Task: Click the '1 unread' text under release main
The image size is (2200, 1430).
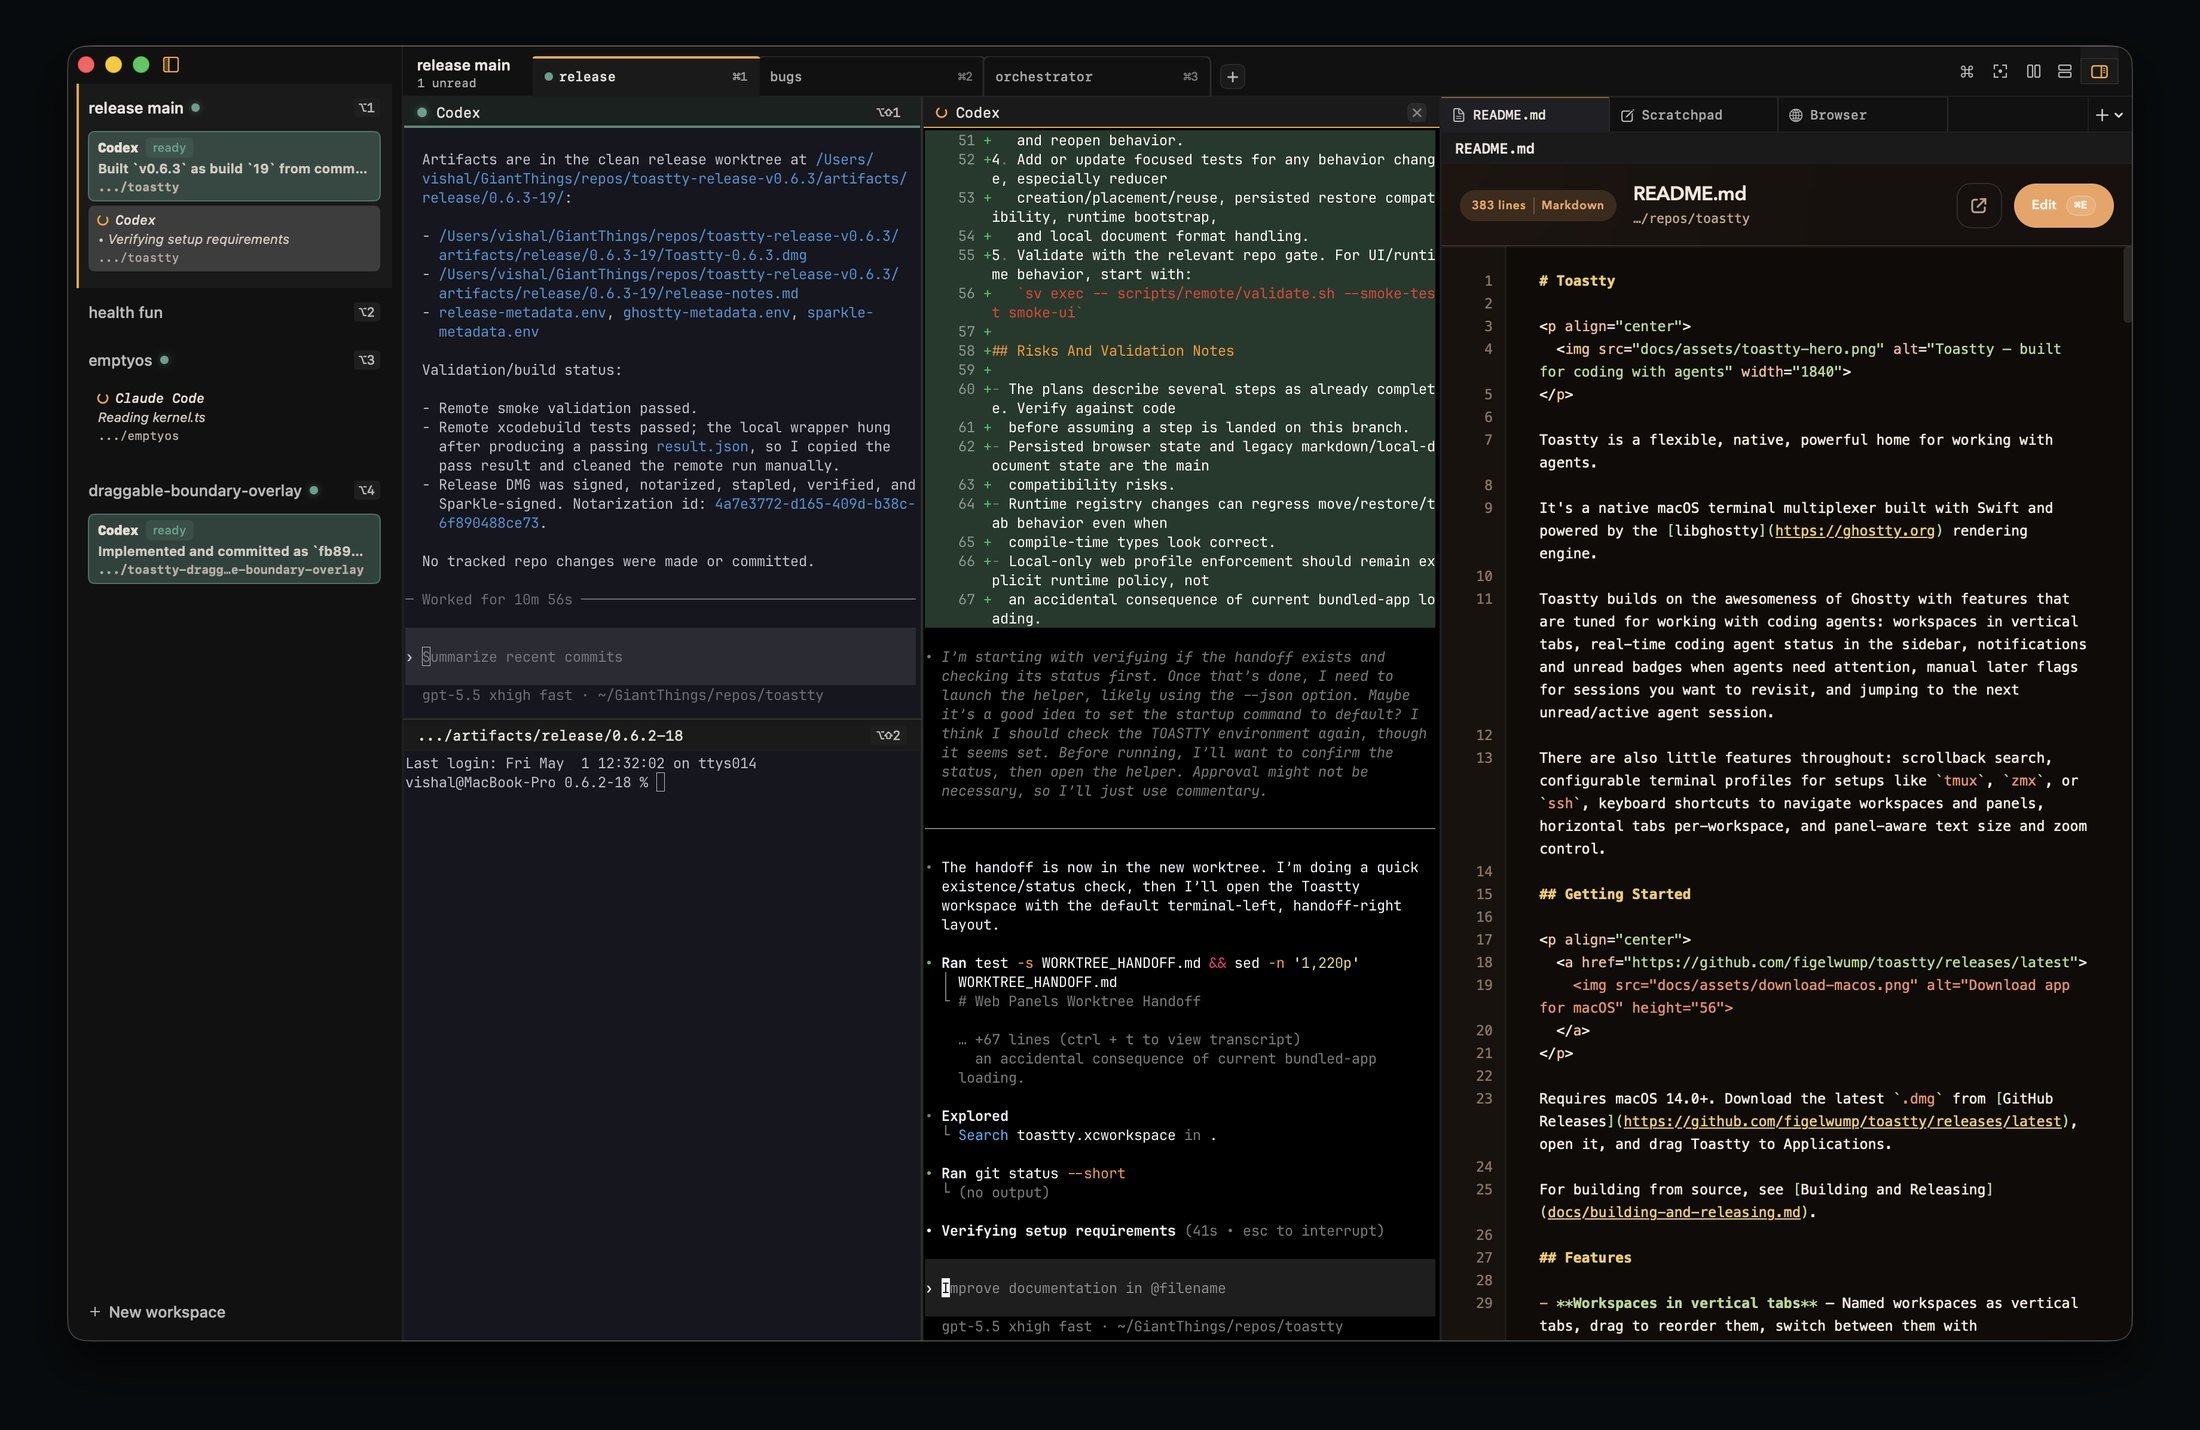Action: [x=446, y=84]
